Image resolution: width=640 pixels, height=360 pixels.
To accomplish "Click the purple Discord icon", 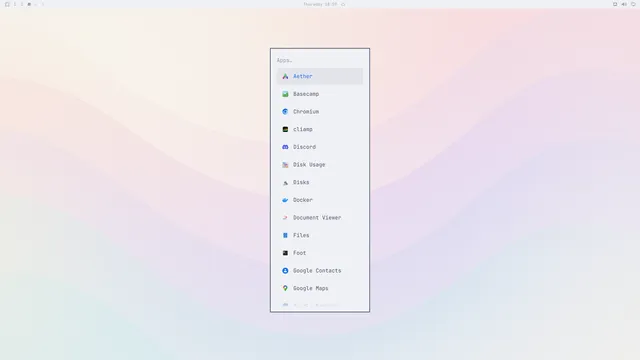I will point(285,147).
